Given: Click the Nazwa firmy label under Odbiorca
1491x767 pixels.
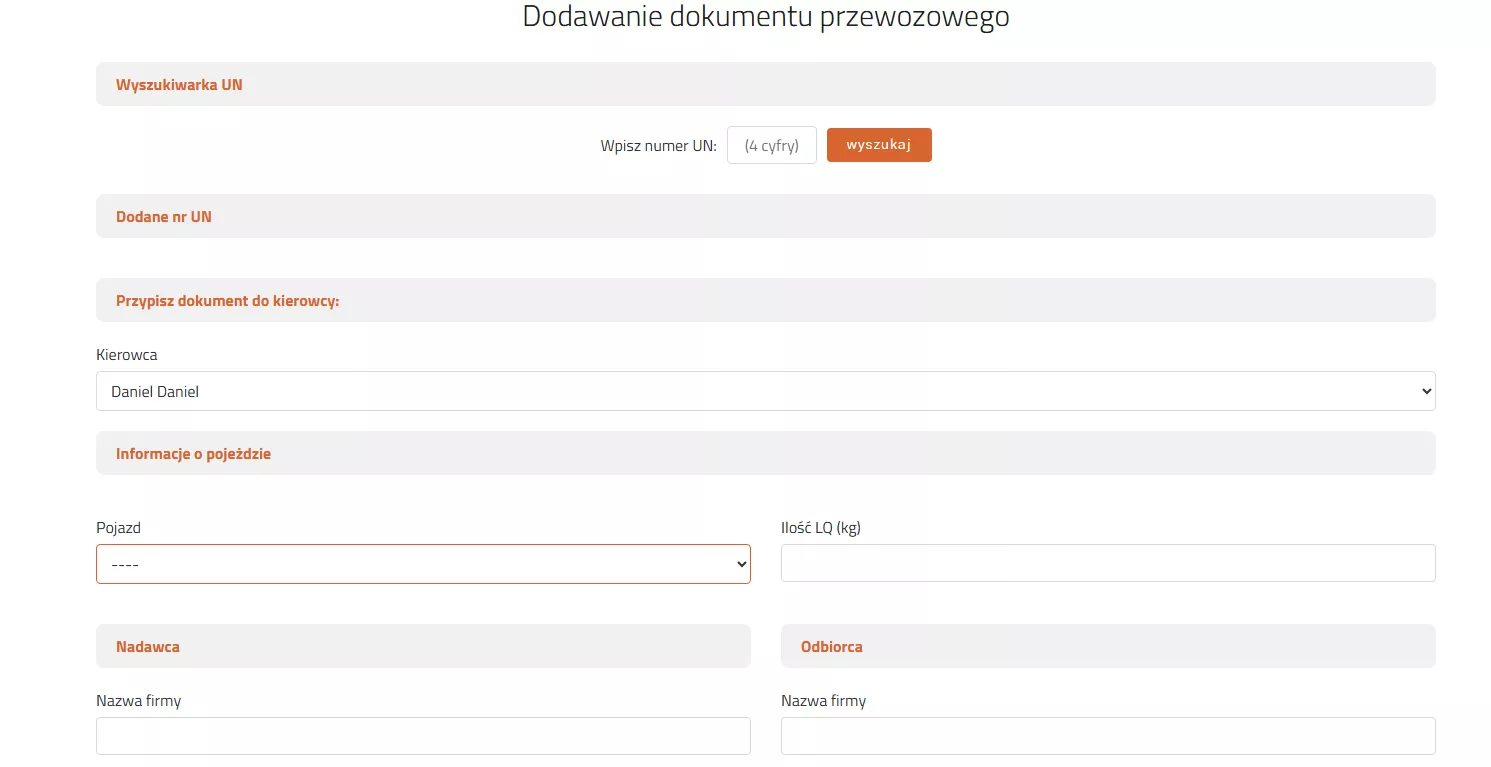Looking at the screenshot, I should coord(823,700).
